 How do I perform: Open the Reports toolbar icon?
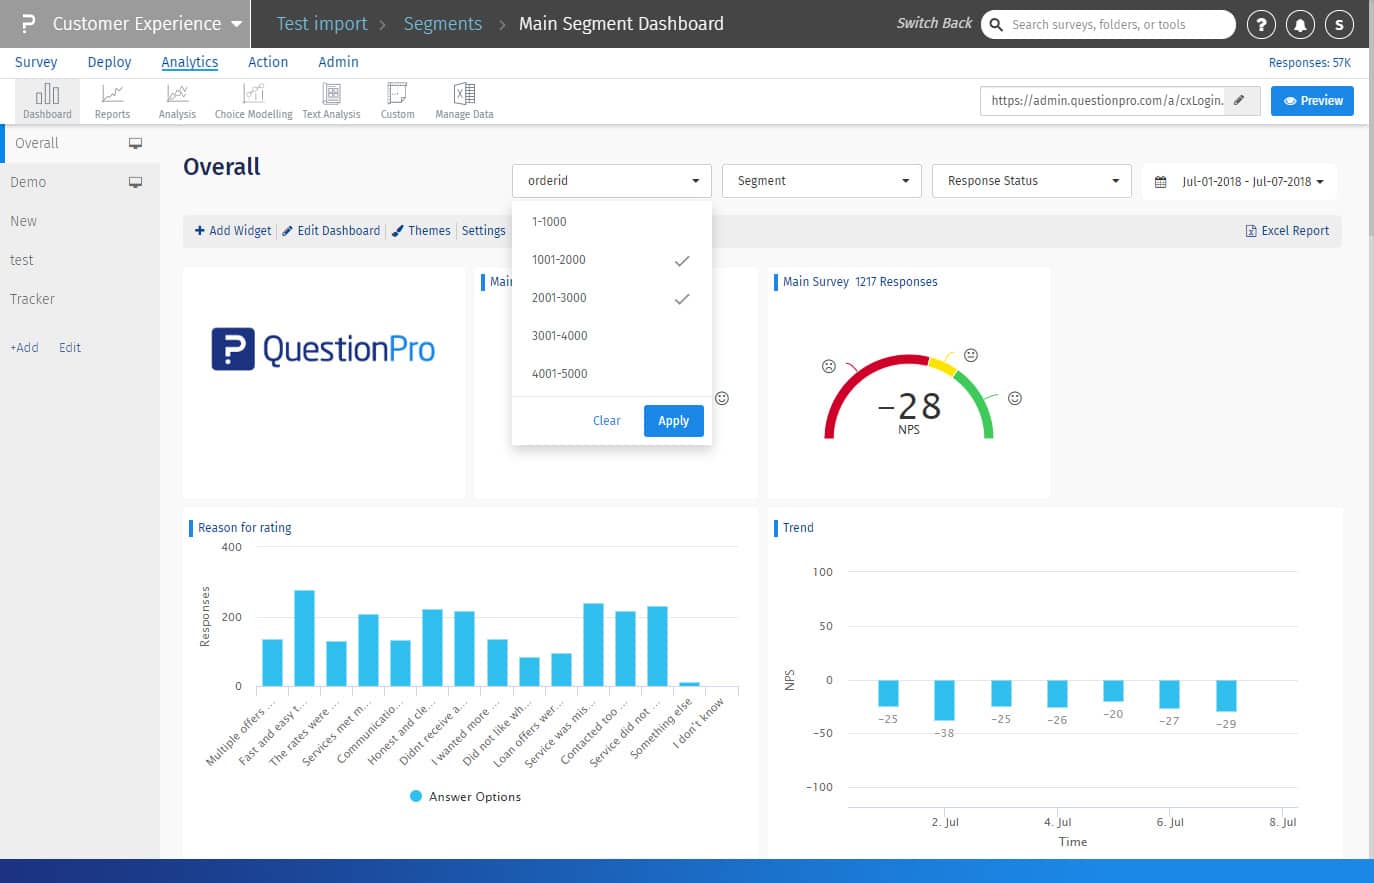click(x=112, y=101)
